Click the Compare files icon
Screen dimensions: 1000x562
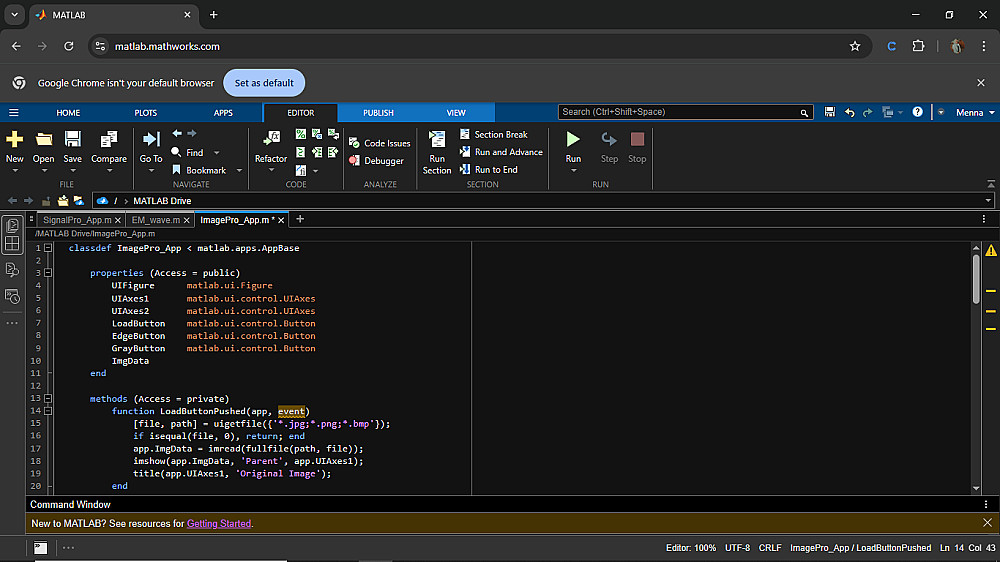109,139
